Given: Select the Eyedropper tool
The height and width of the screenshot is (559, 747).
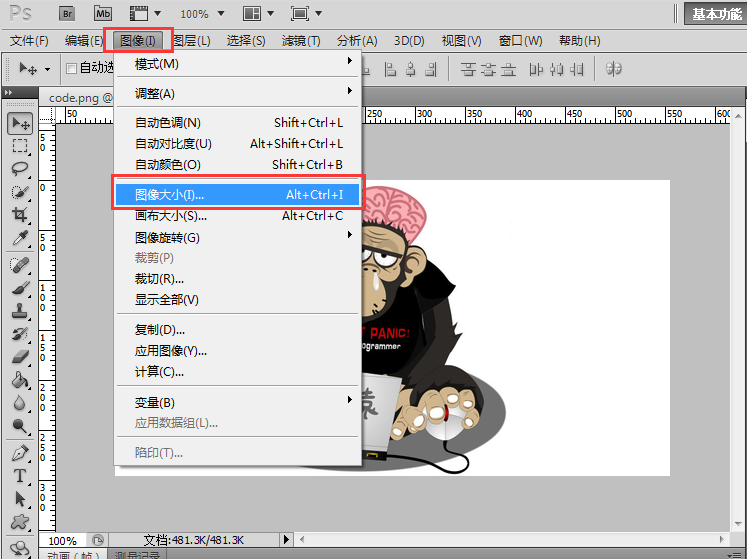Looking at the screenshot, I should click(x=20, y=237).
